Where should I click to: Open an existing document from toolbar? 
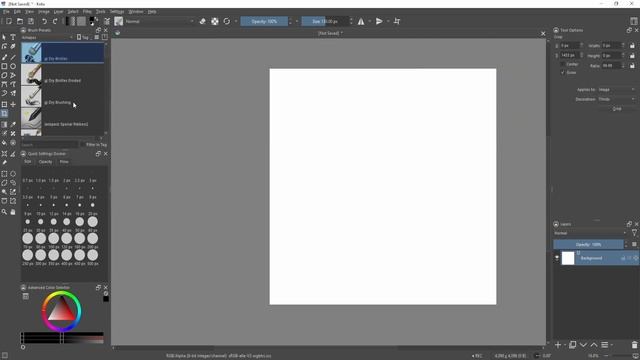coord(20,21)
